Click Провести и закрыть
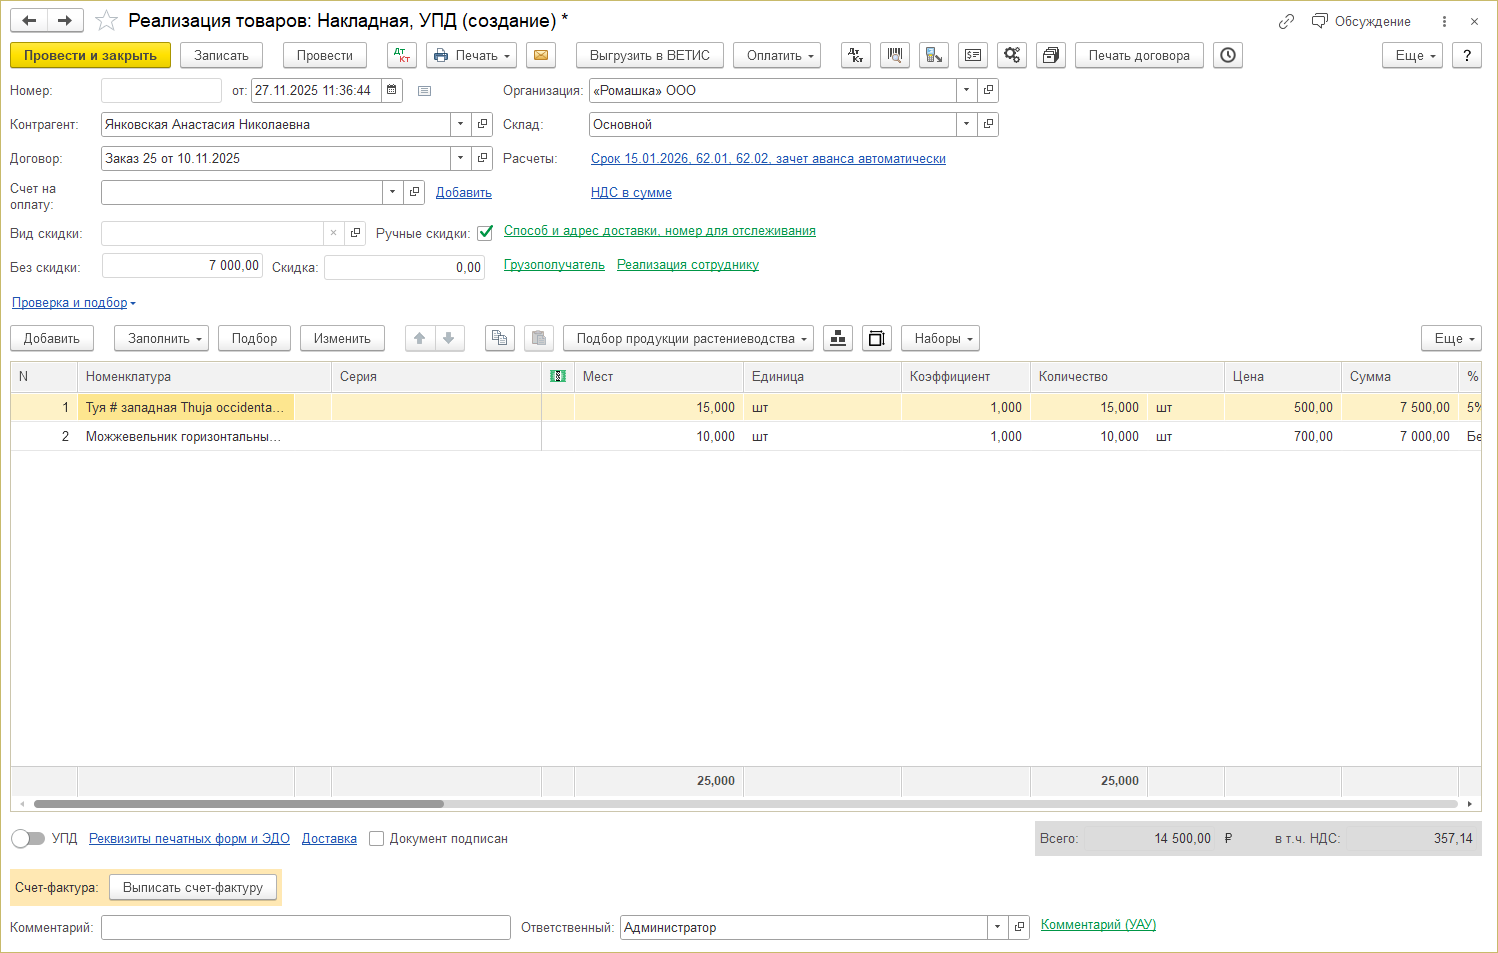The width and height of the screenshot is (1498, 953). coord(90,56)
